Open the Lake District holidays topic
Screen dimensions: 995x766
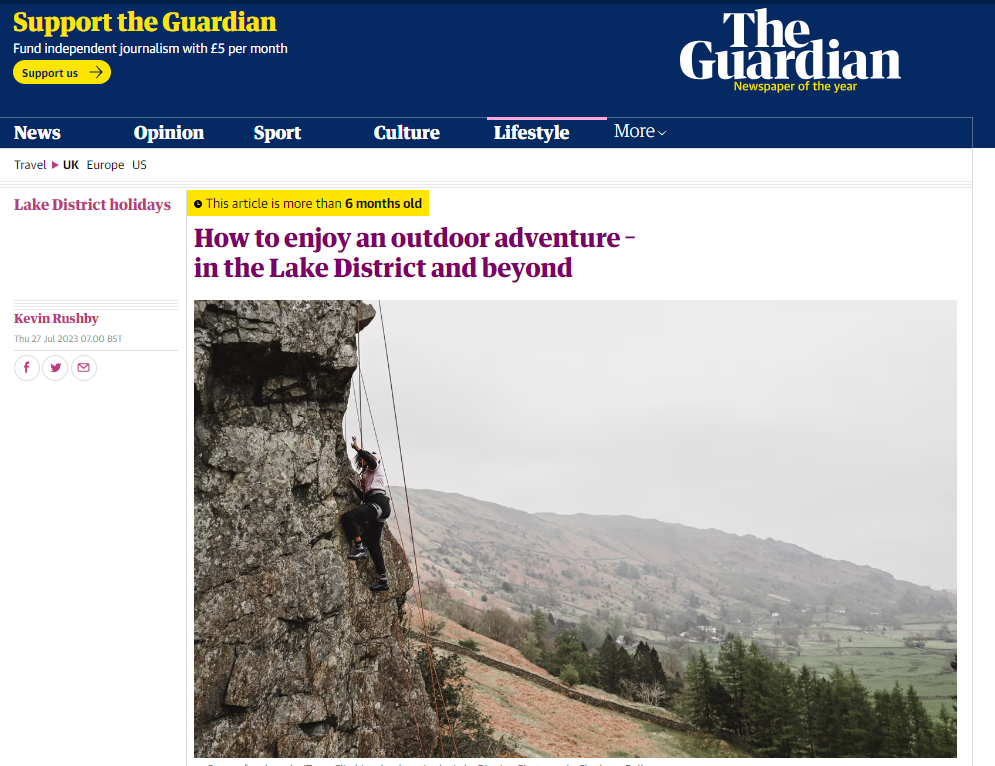(93, 204)
